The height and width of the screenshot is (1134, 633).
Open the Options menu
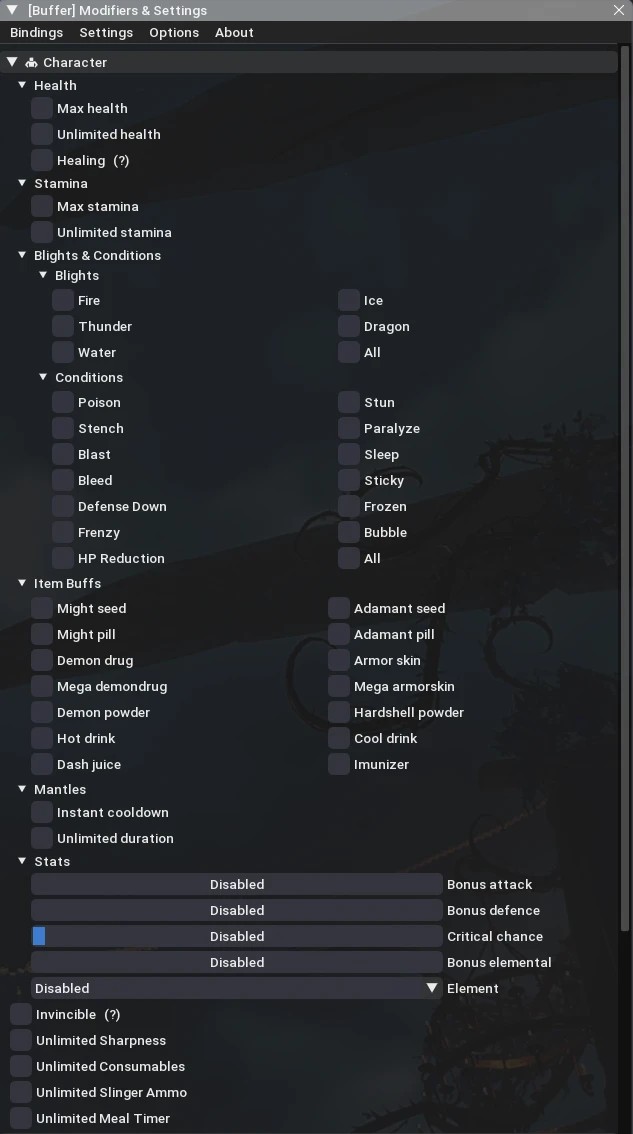tap(174, 33)
